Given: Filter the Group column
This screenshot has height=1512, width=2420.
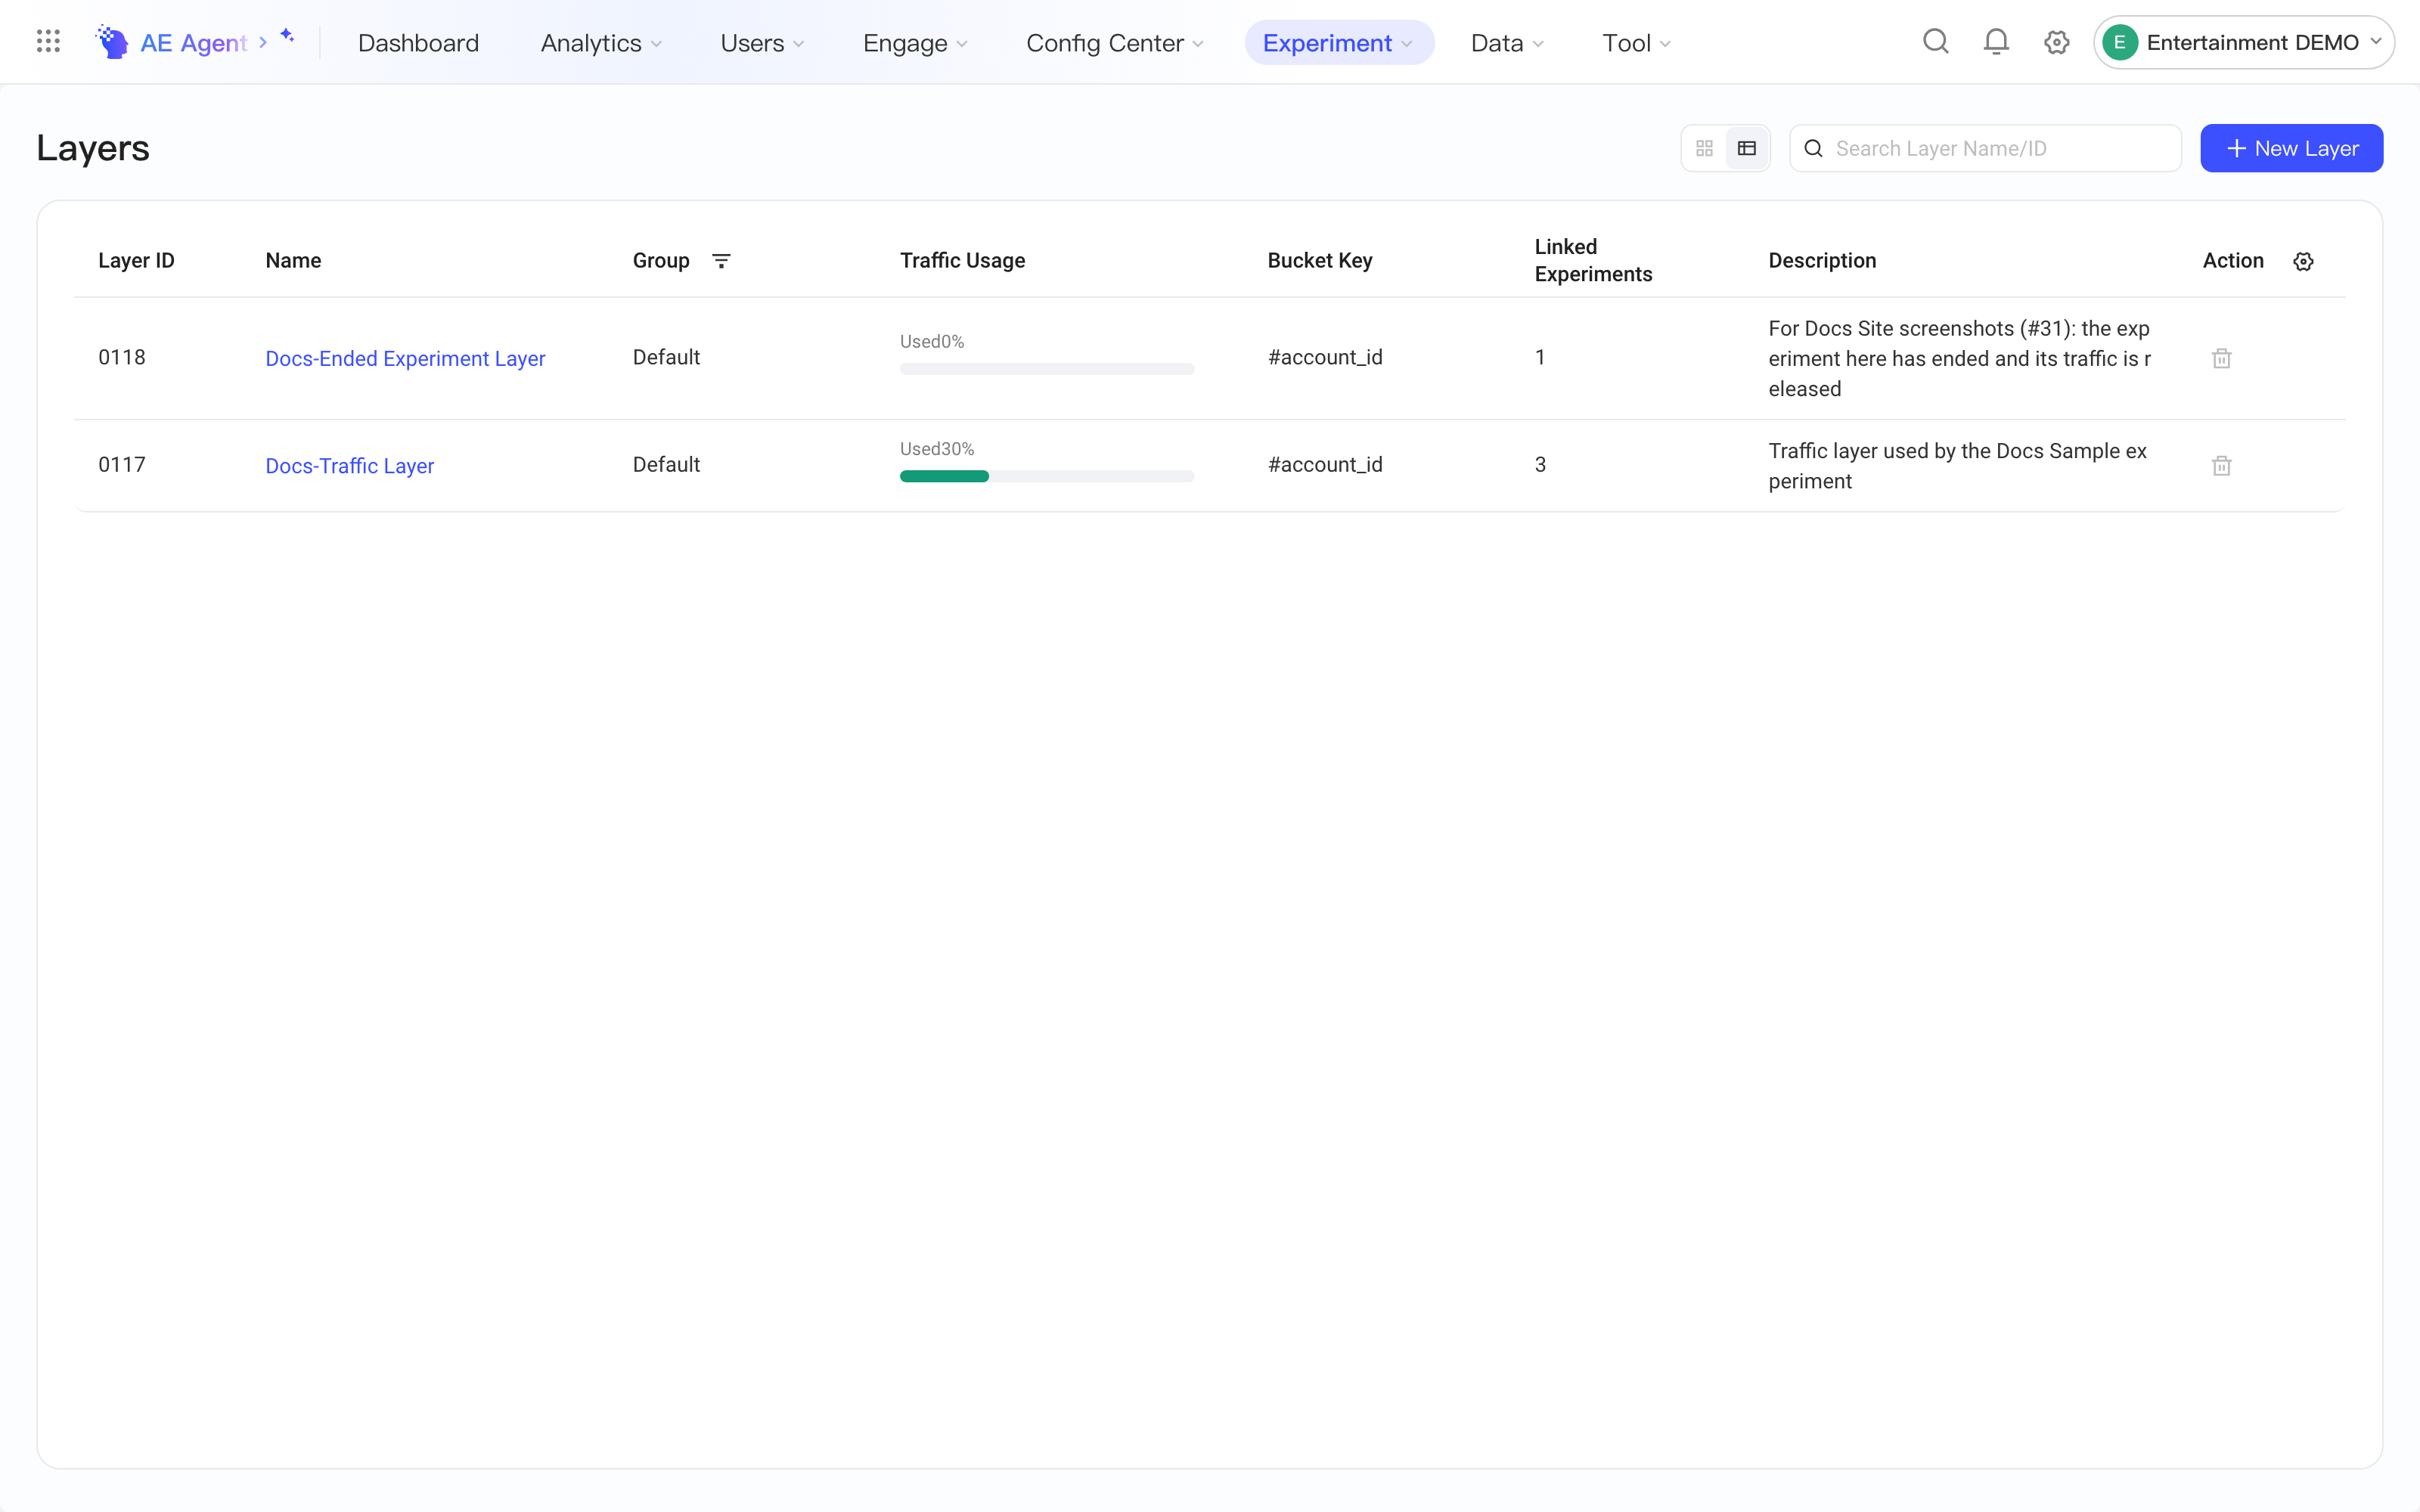Looking at the screenshot, I should pos(721,261).
